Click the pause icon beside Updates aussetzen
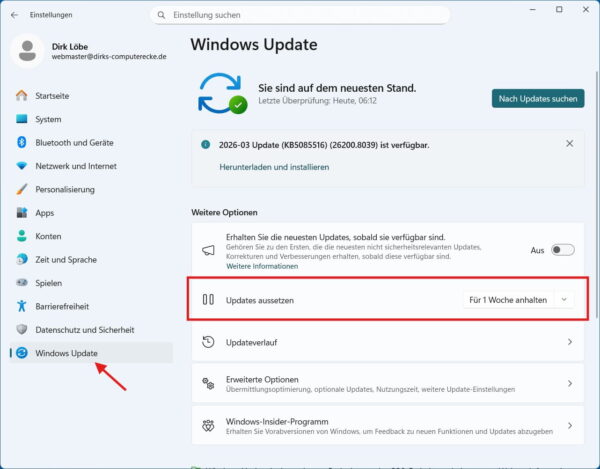The height and width of the screenshot is (469, 600). coord(208,300)
